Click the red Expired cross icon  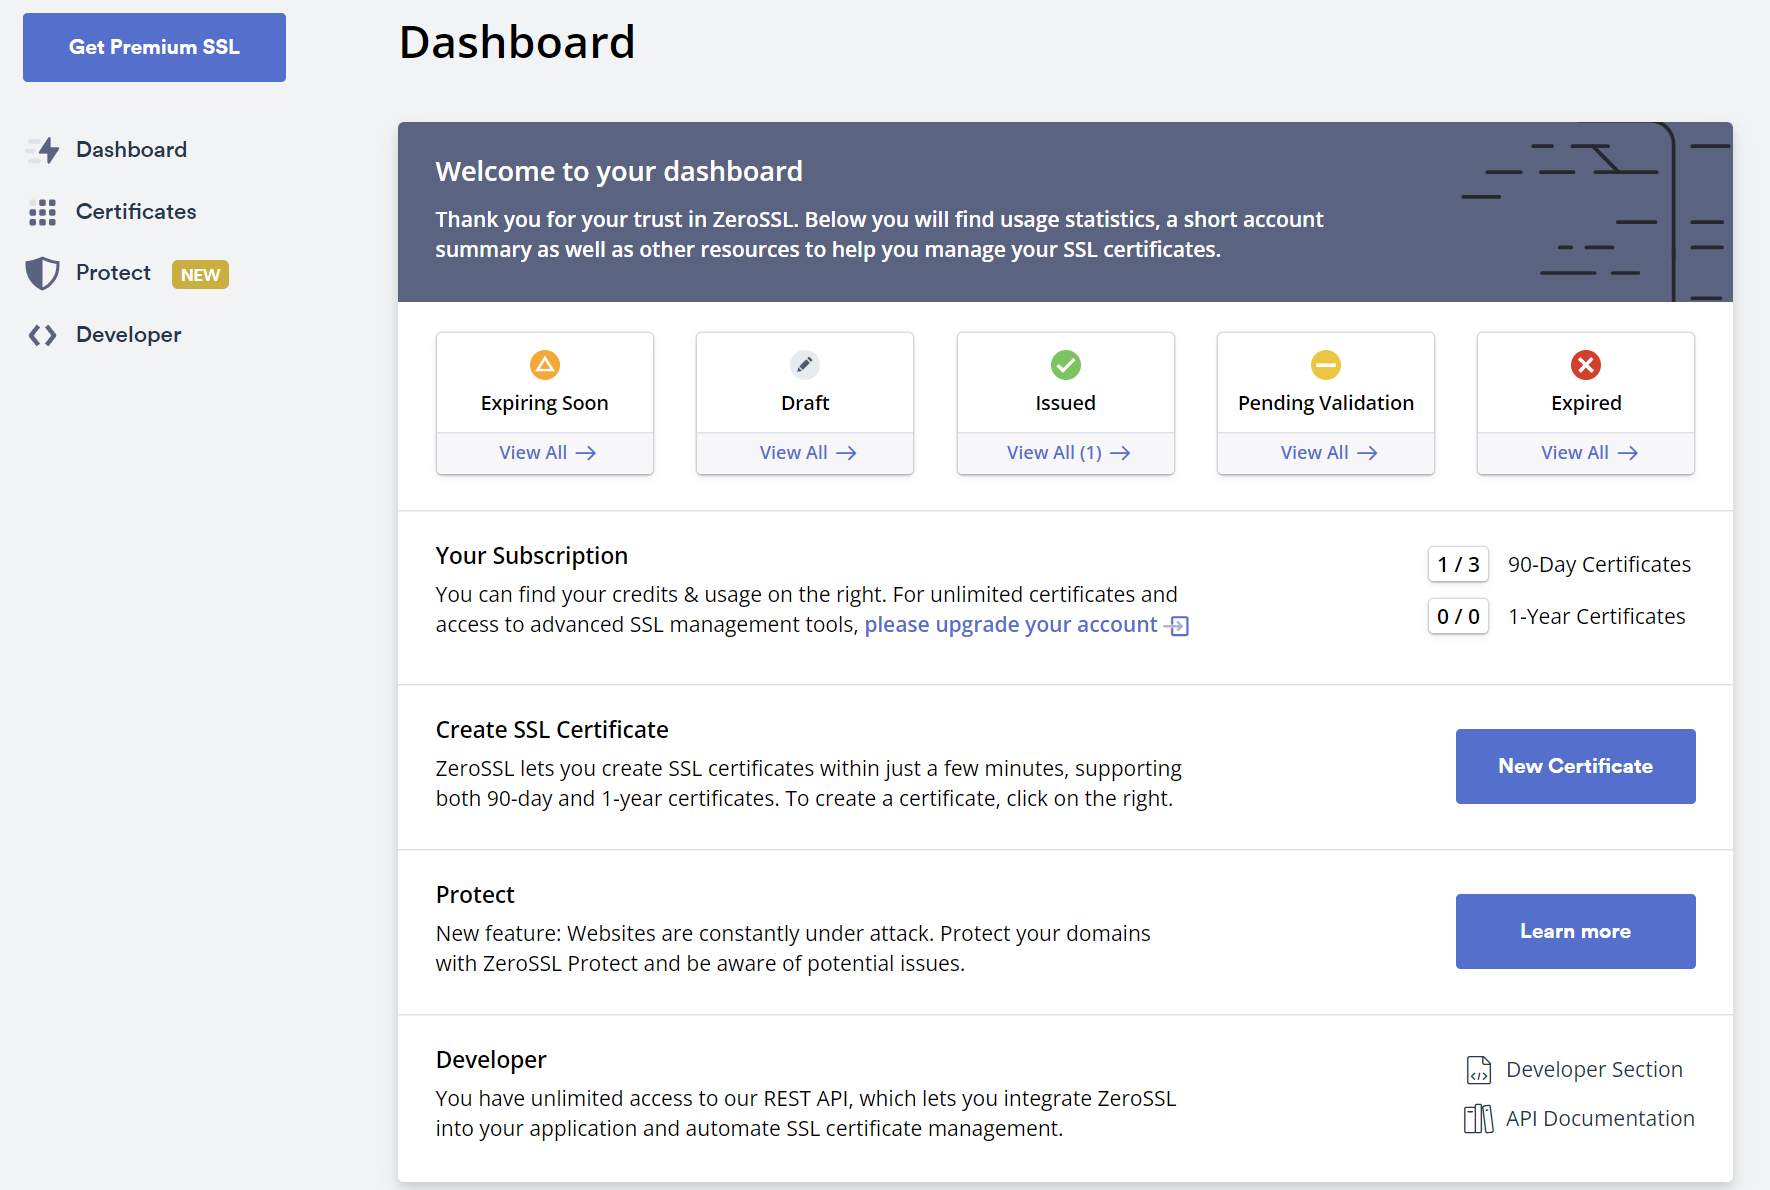point(1586,365)
